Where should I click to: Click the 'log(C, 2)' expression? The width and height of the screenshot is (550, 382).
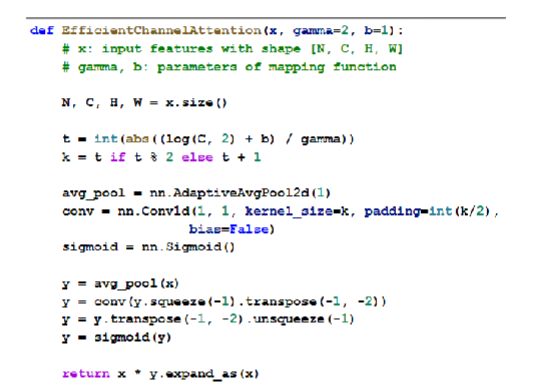(201, 139)
